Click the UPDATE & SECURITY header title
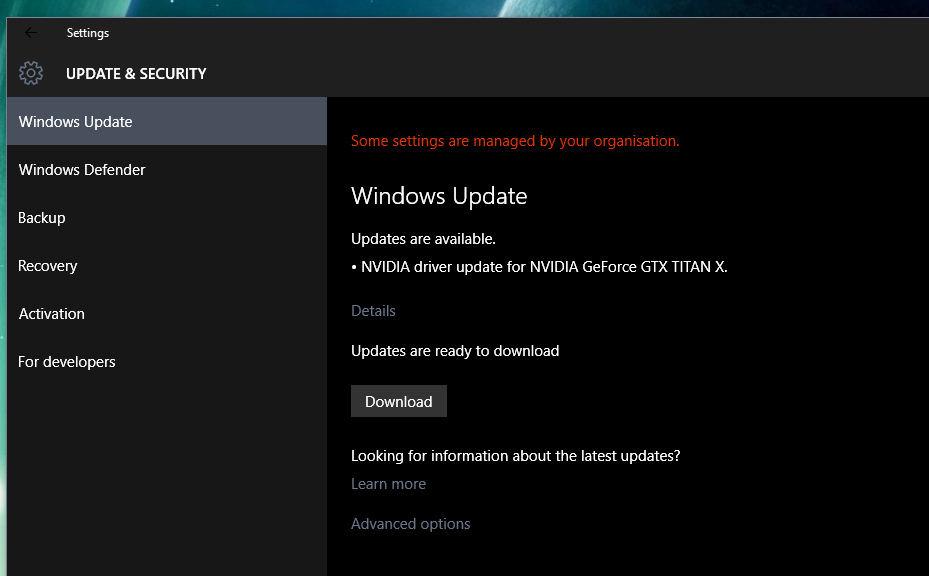This screenshot has width=929, height=576. [136, 73]
